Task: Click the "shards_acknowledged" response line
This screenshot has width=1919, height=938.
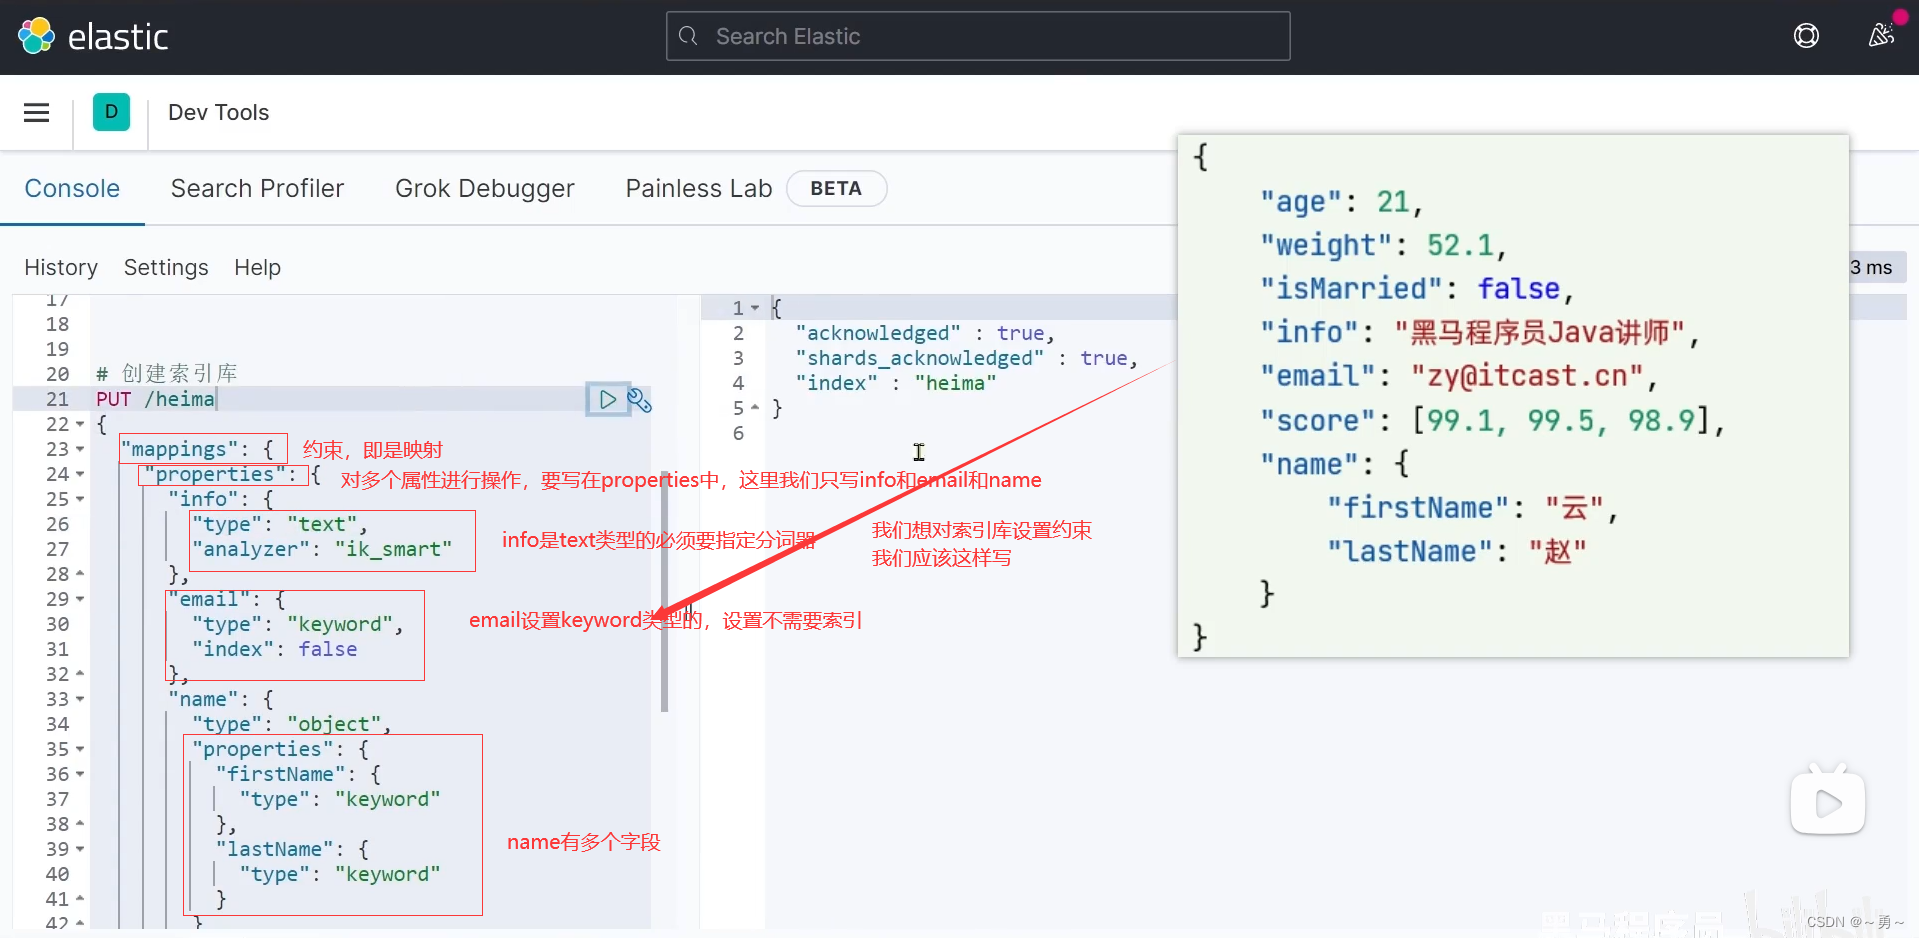Action: pyautogui.click(x=966, y=358)
